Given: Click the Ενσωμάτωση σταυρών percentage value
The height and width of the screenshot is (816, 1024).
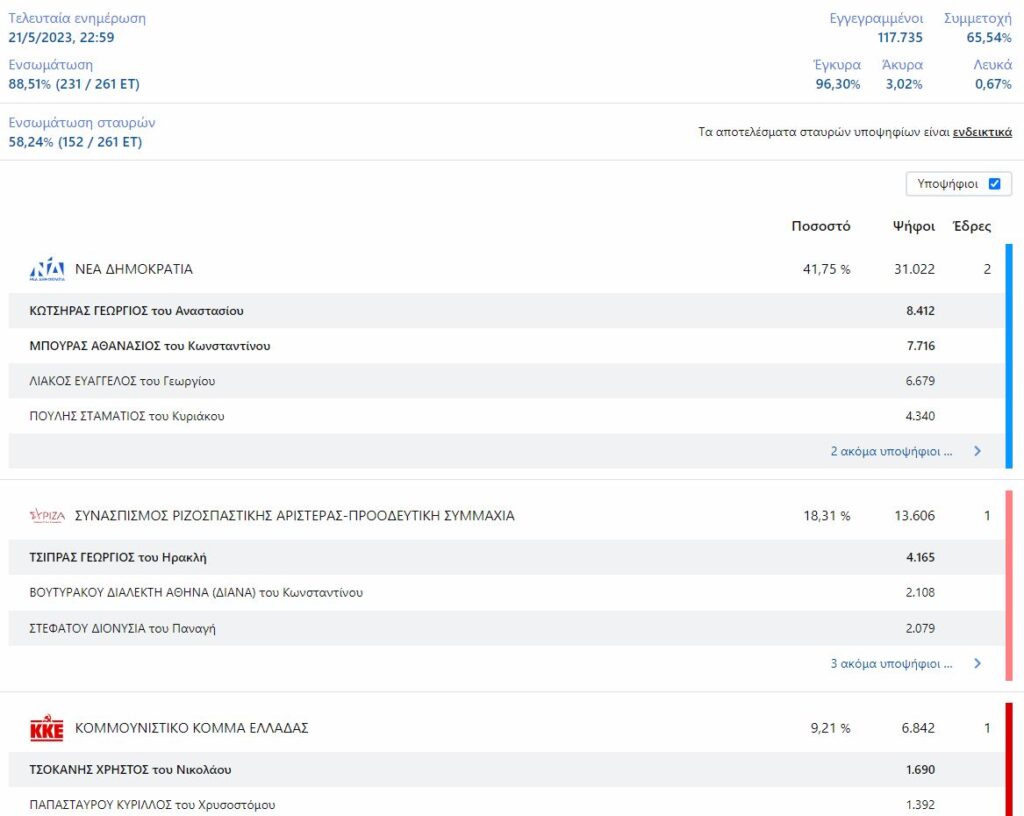Looking at the screenshot, I should coord(75,142).
